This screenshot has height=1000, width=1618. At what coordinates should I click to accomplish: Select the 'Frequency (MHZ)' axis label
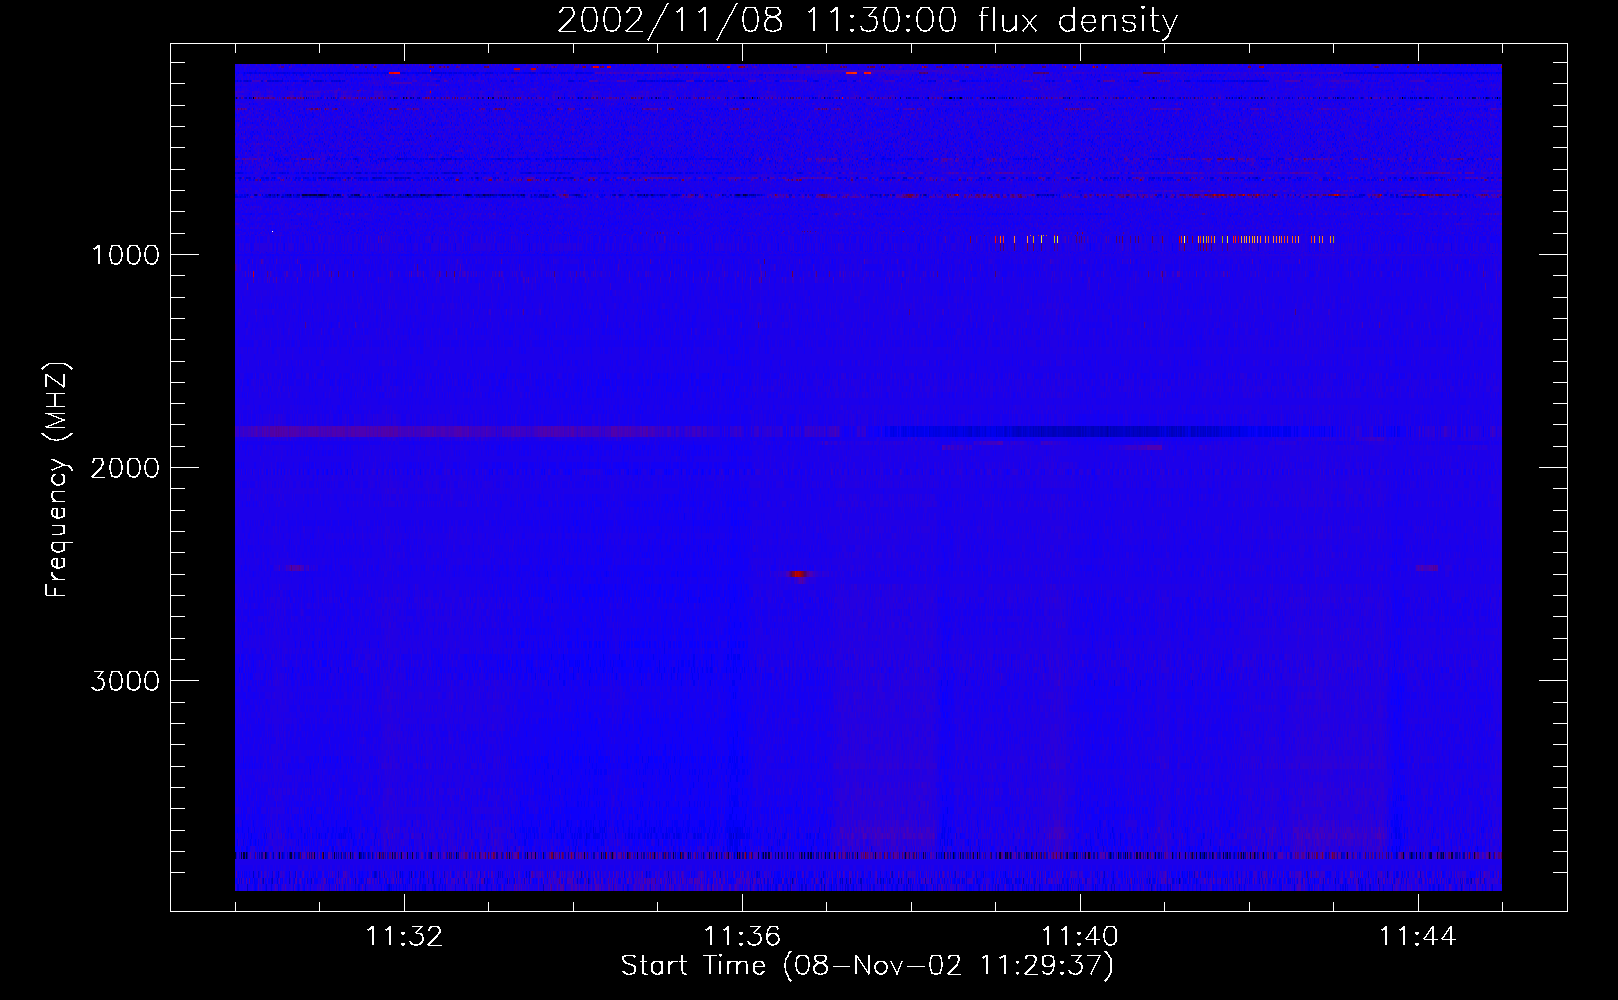[x=57, y=480]
